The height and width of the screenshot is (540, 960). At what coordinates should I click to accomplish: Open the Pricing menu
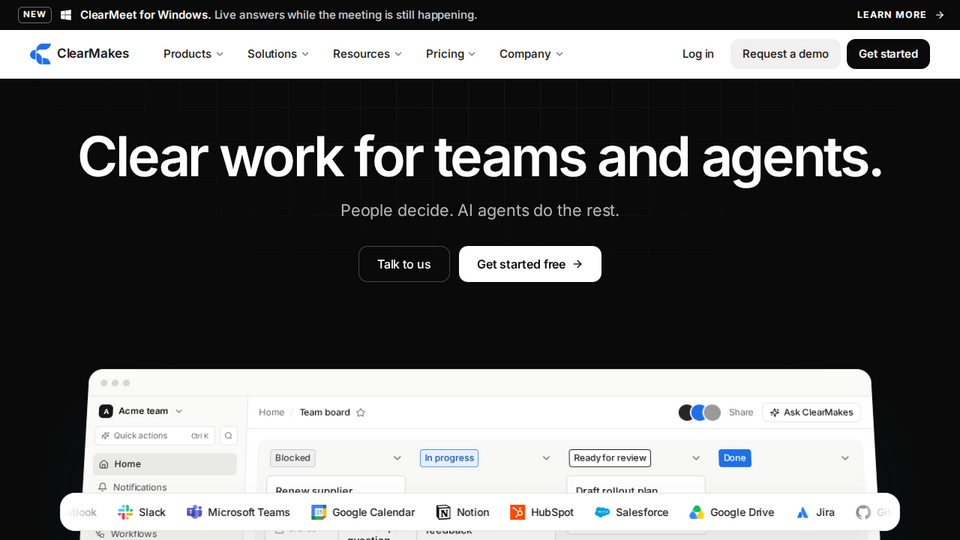(x=451, y=54)
